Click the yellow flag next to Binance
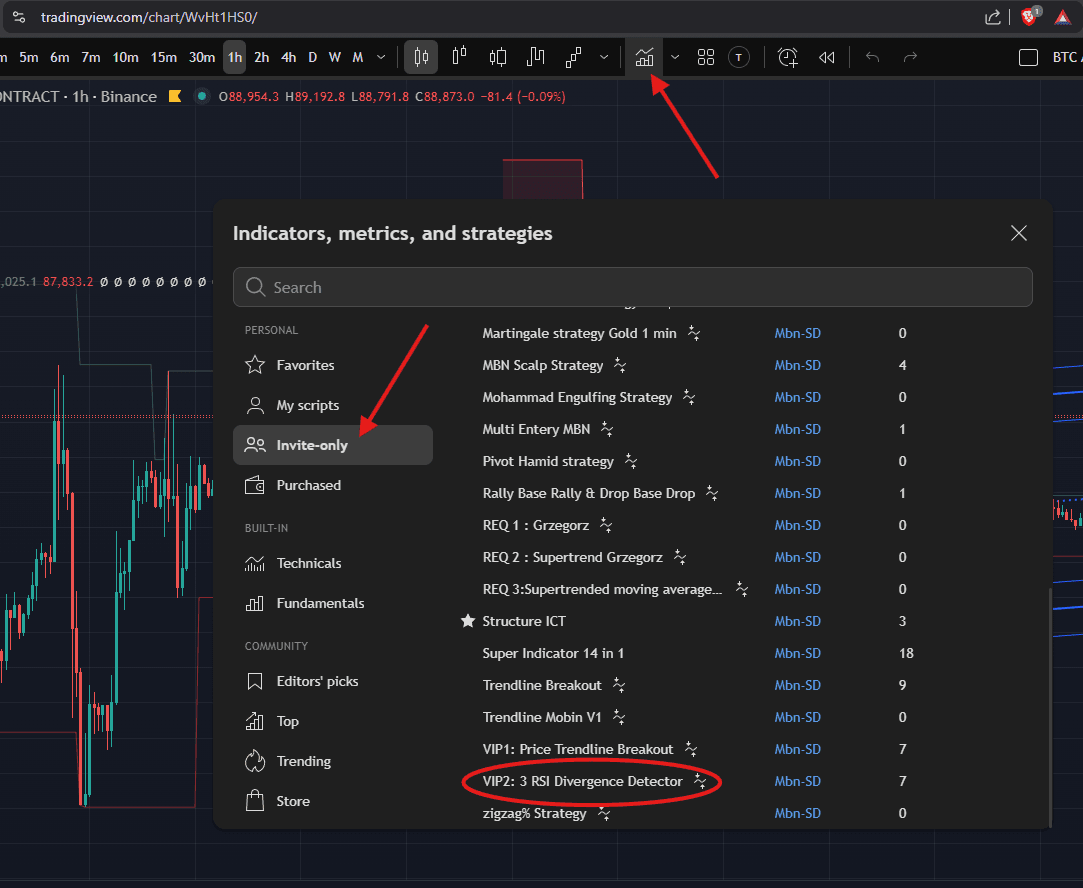Screen dimensions: 1083x888 tap(175, 96)
